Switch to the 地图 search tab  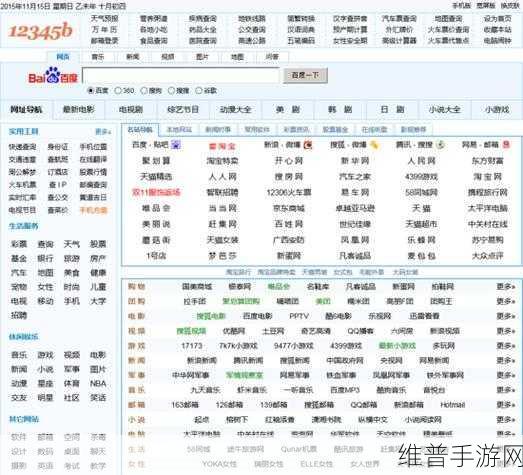point(237,57)
